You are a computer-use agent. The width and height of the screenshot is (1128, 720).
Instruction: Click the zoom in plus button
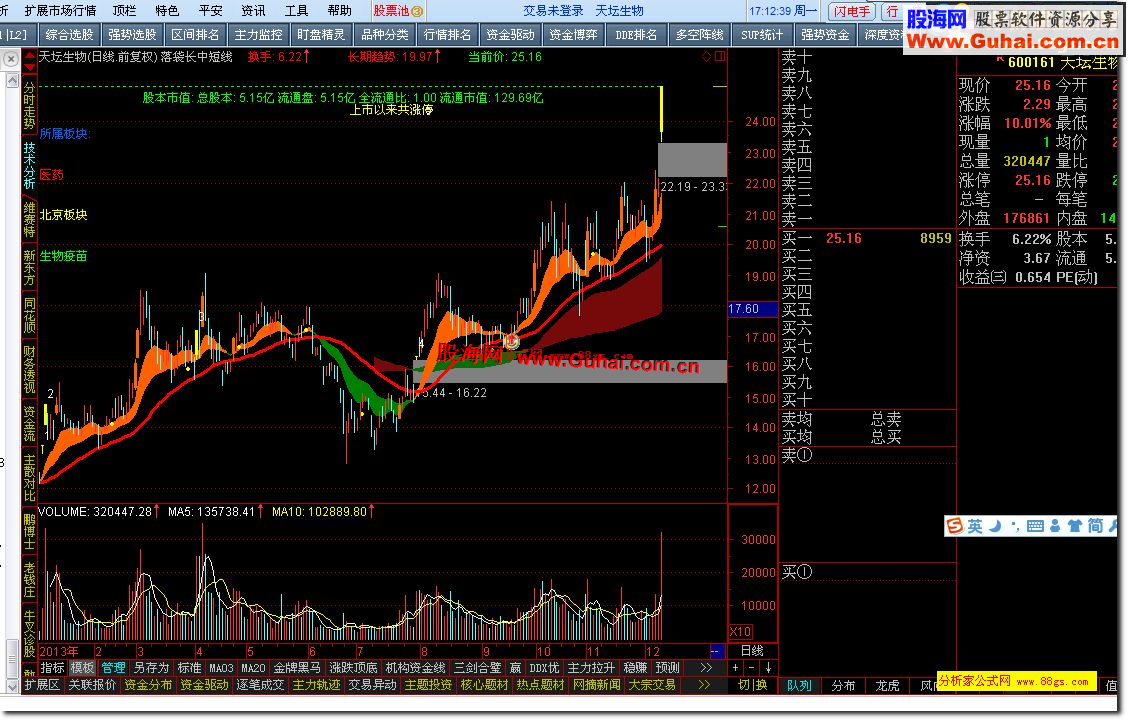pos(735,667)
